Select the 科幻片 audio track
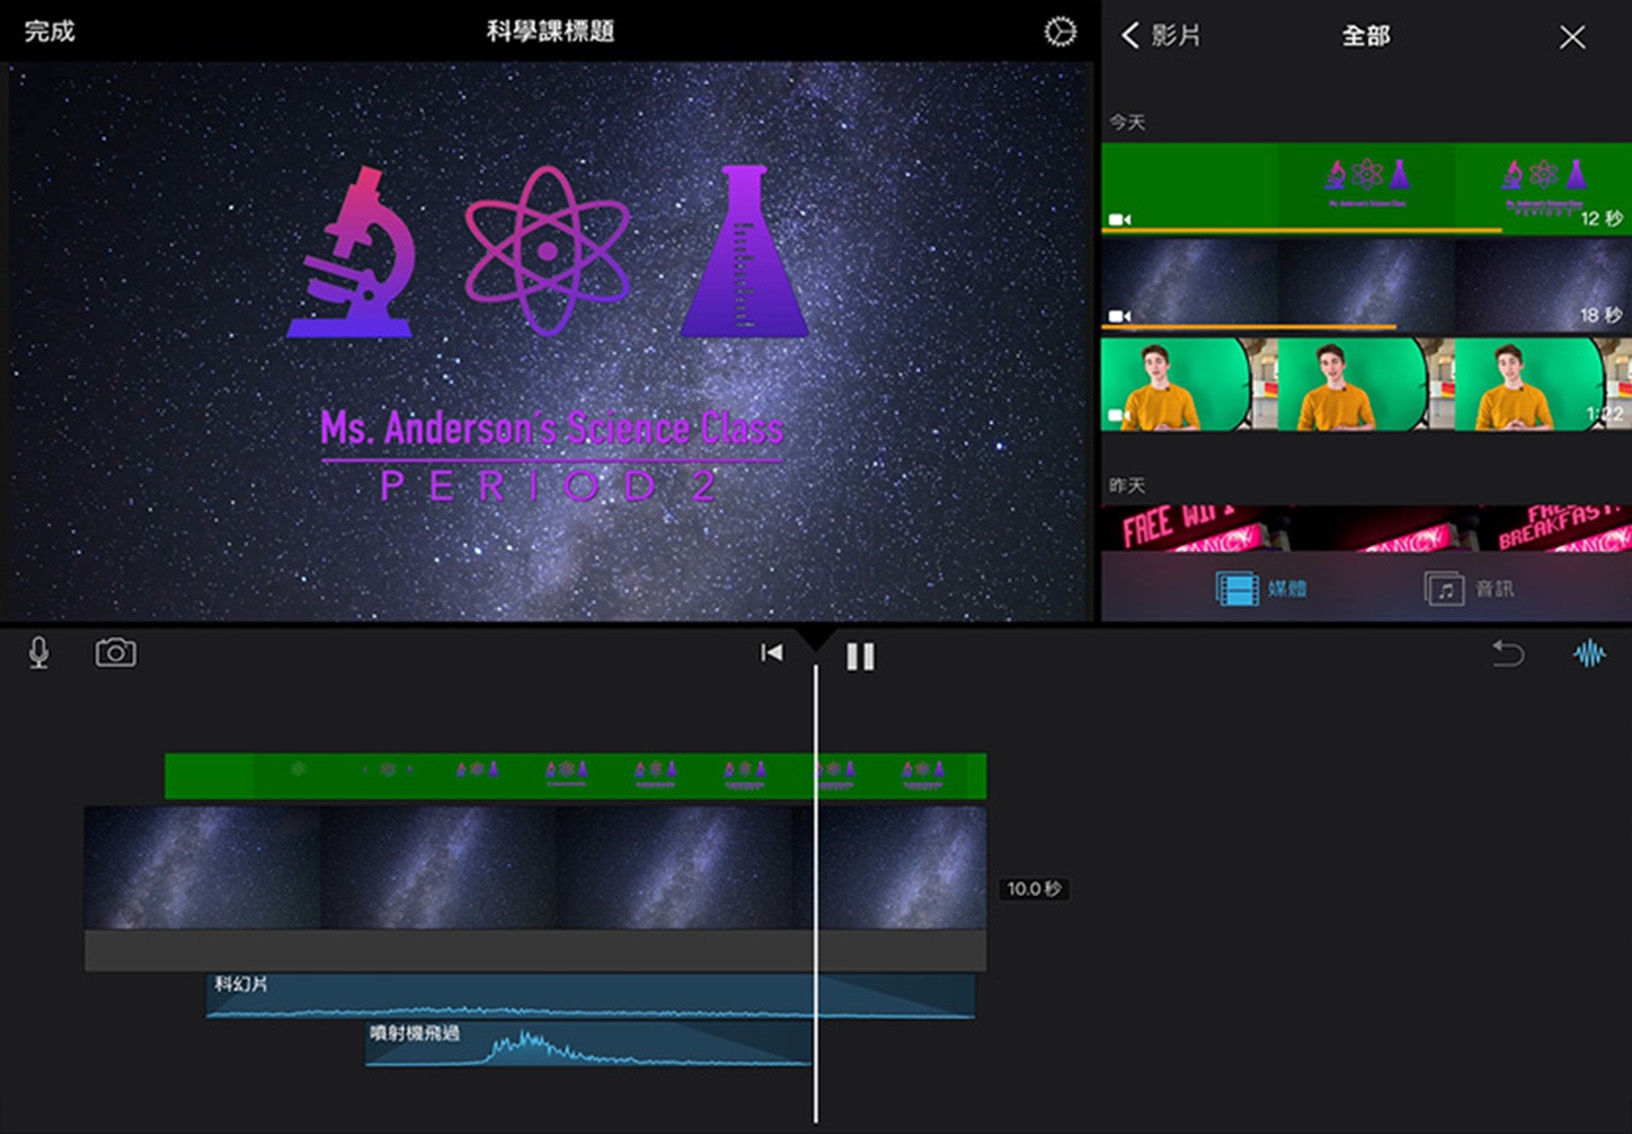 pyautogui.click(x=590, y=997)
